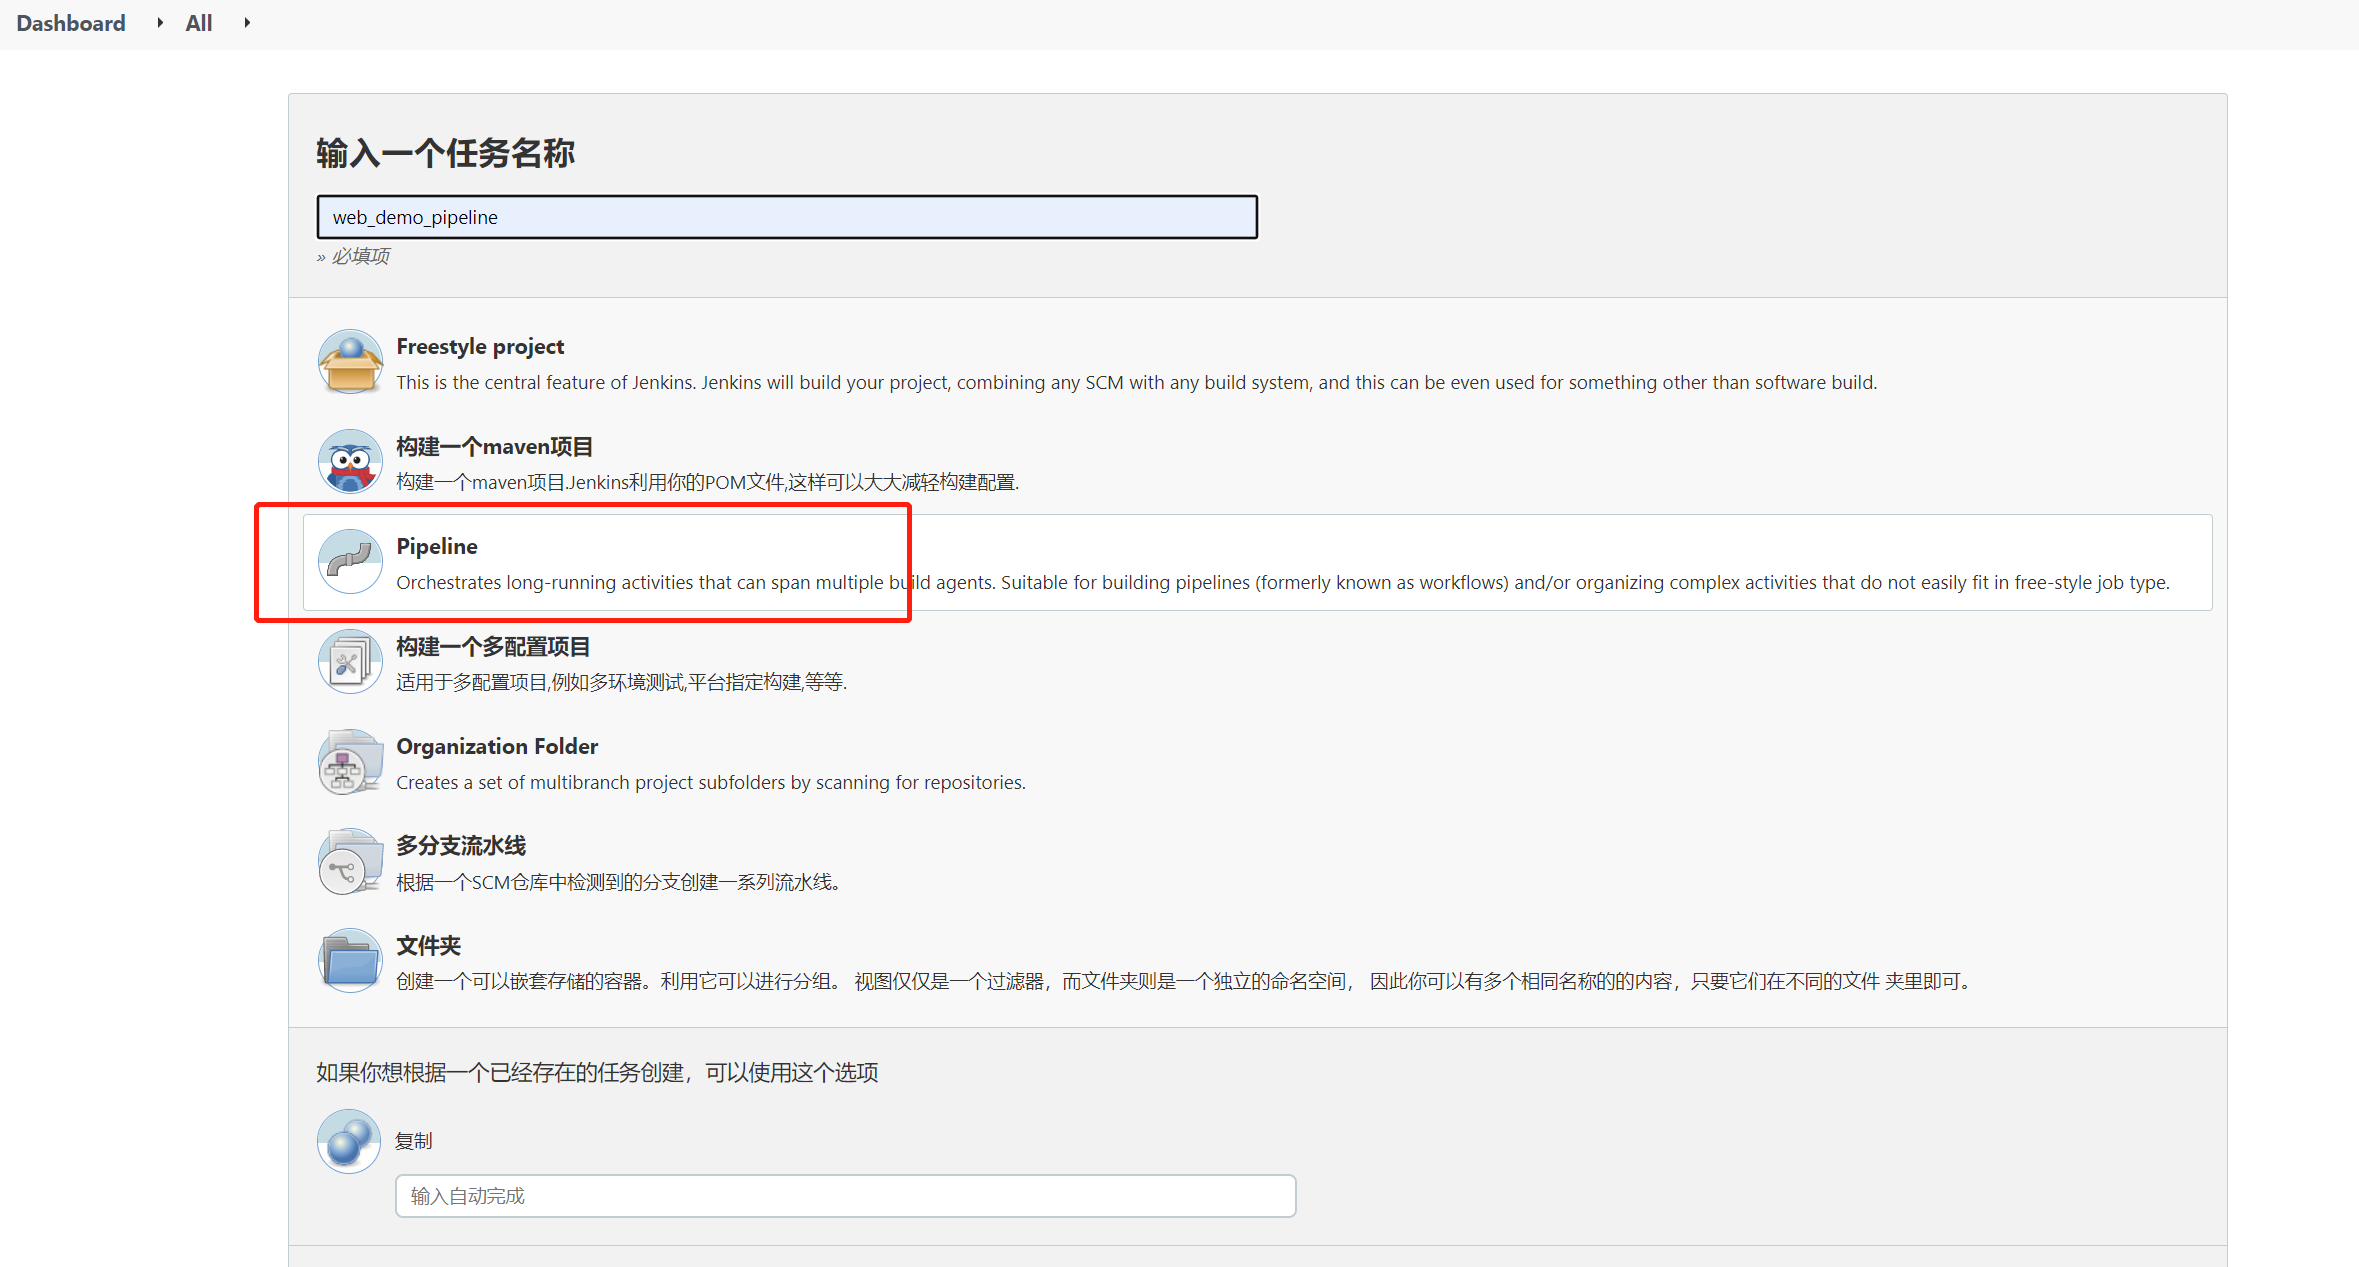Click the multibranch pipeline (多分支流水线) icon
Screen dimensions: 2359x1267
point(349,862)
